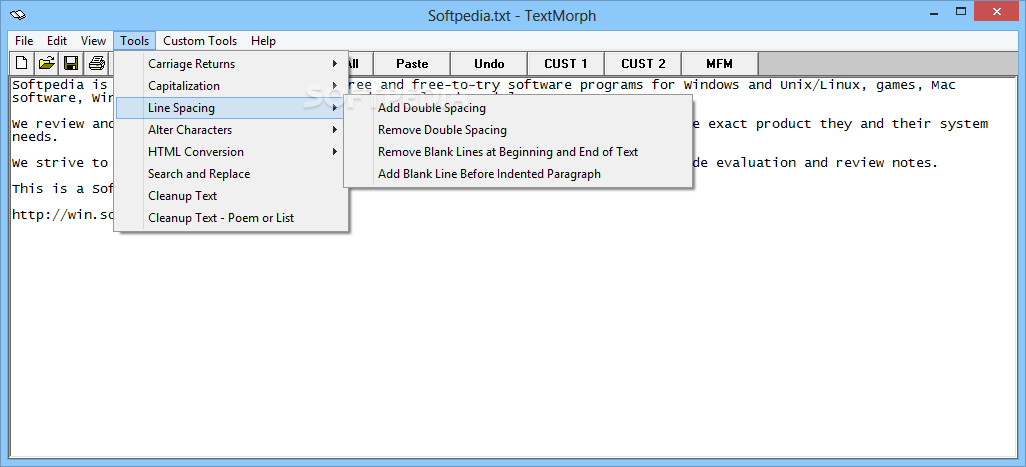Click the TextMorph app icon in title bar
The image size is (1026, 467).
click(17, 14)
